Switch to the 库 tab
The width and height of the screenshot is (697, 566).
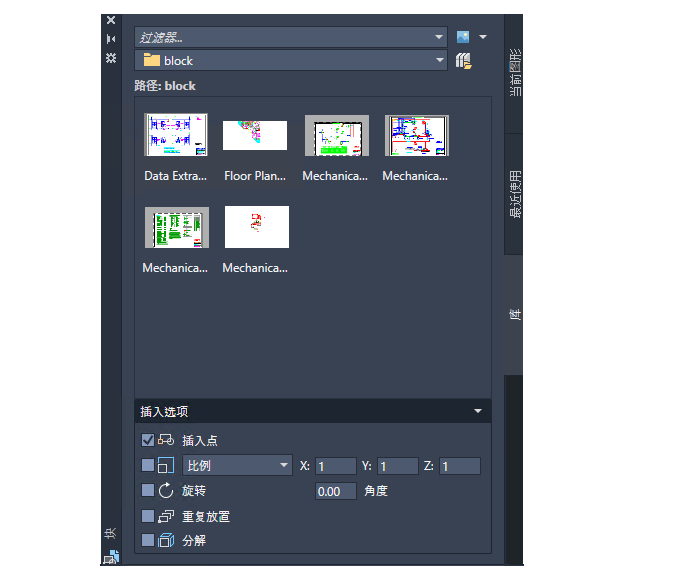tap(514, 315)
